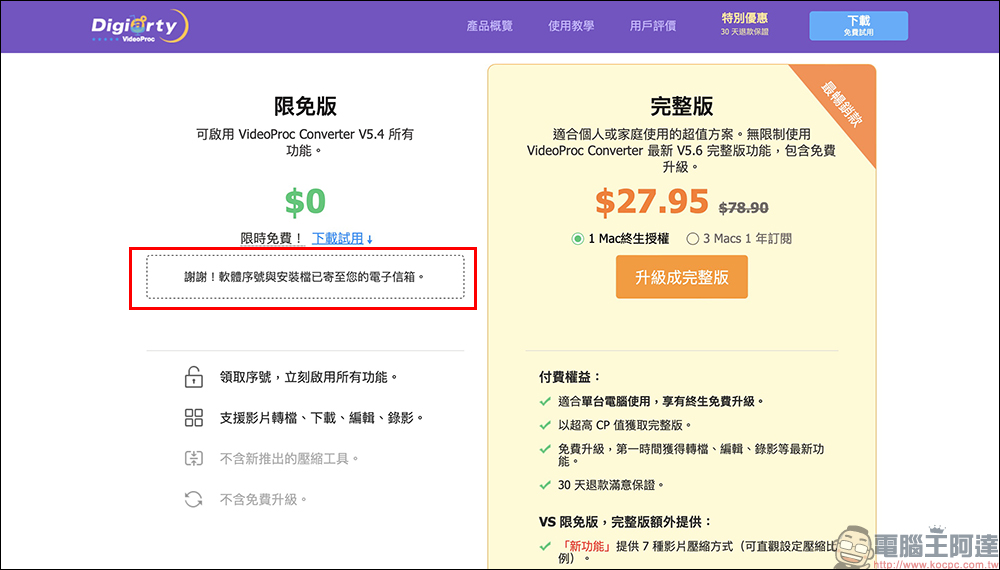Screen dimensions: 1000x570
Task: Select the 1 Mac終生授權 radio option
Action: click(577, 239)
